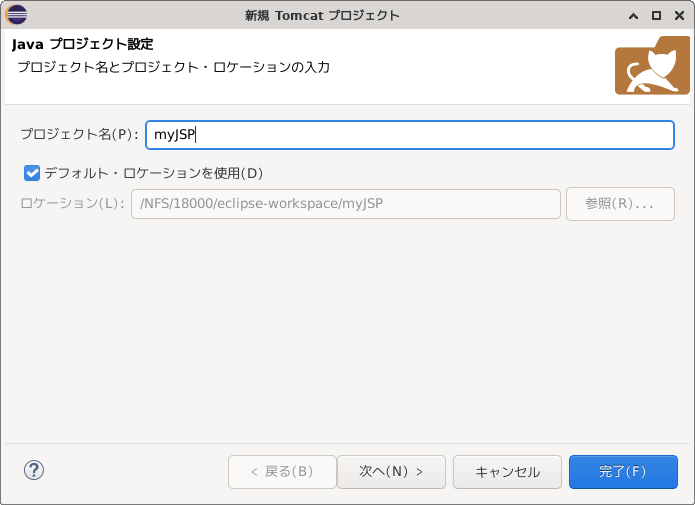Click the ロケーション path field
The width and height of the screenshot is (695, 505).
(346, 204)
